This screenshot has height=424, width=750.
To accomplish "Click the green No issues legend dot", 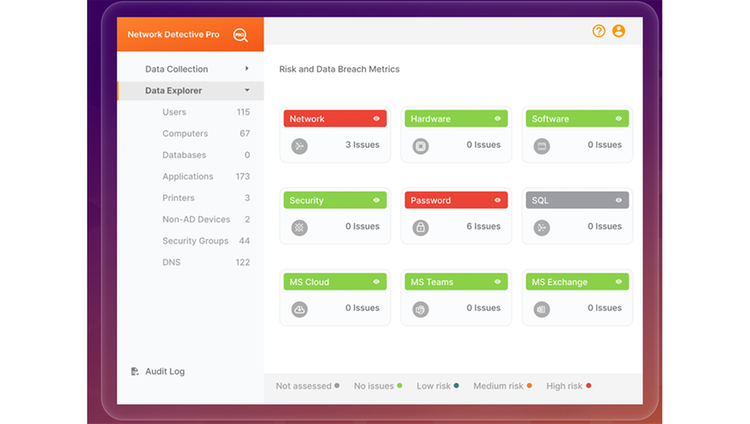I will tap(400, 385).
